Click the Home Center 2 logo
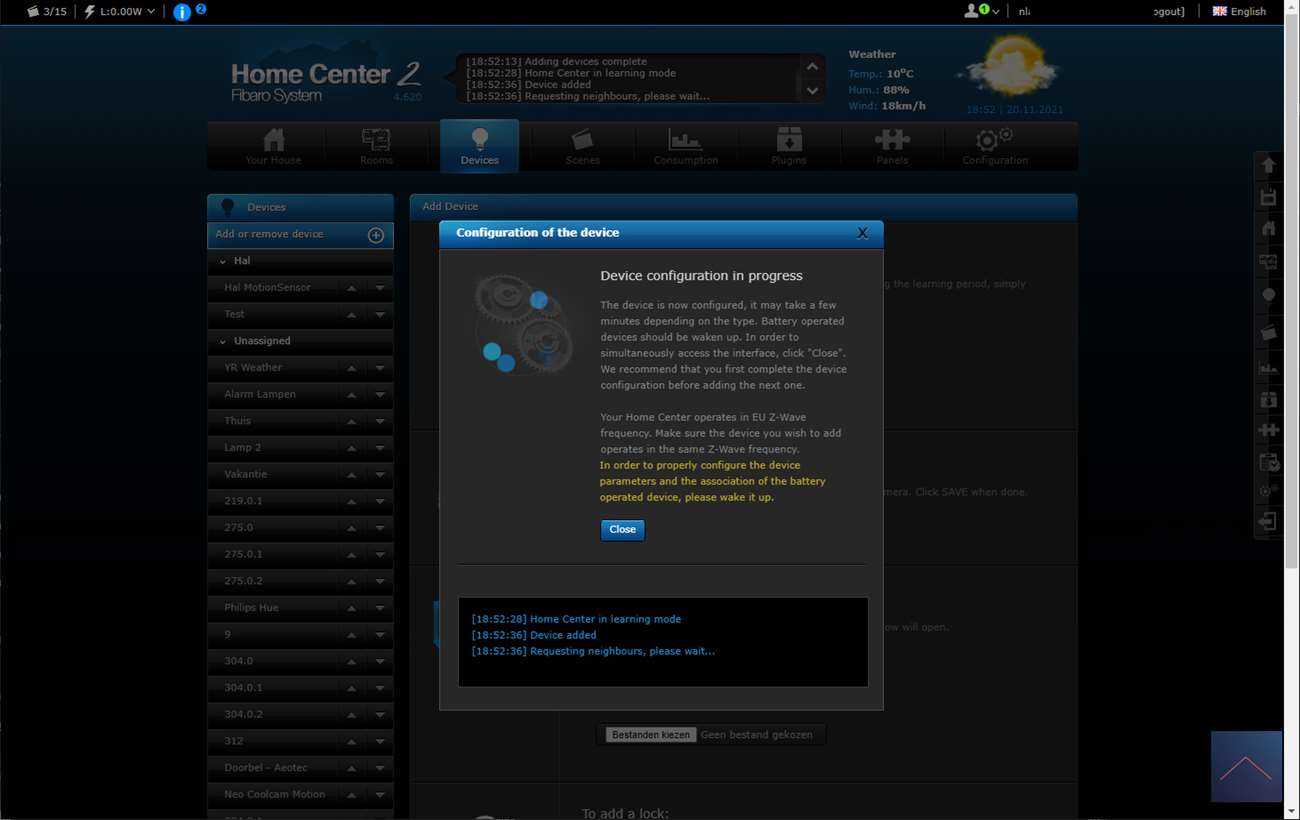 point(325,82)
